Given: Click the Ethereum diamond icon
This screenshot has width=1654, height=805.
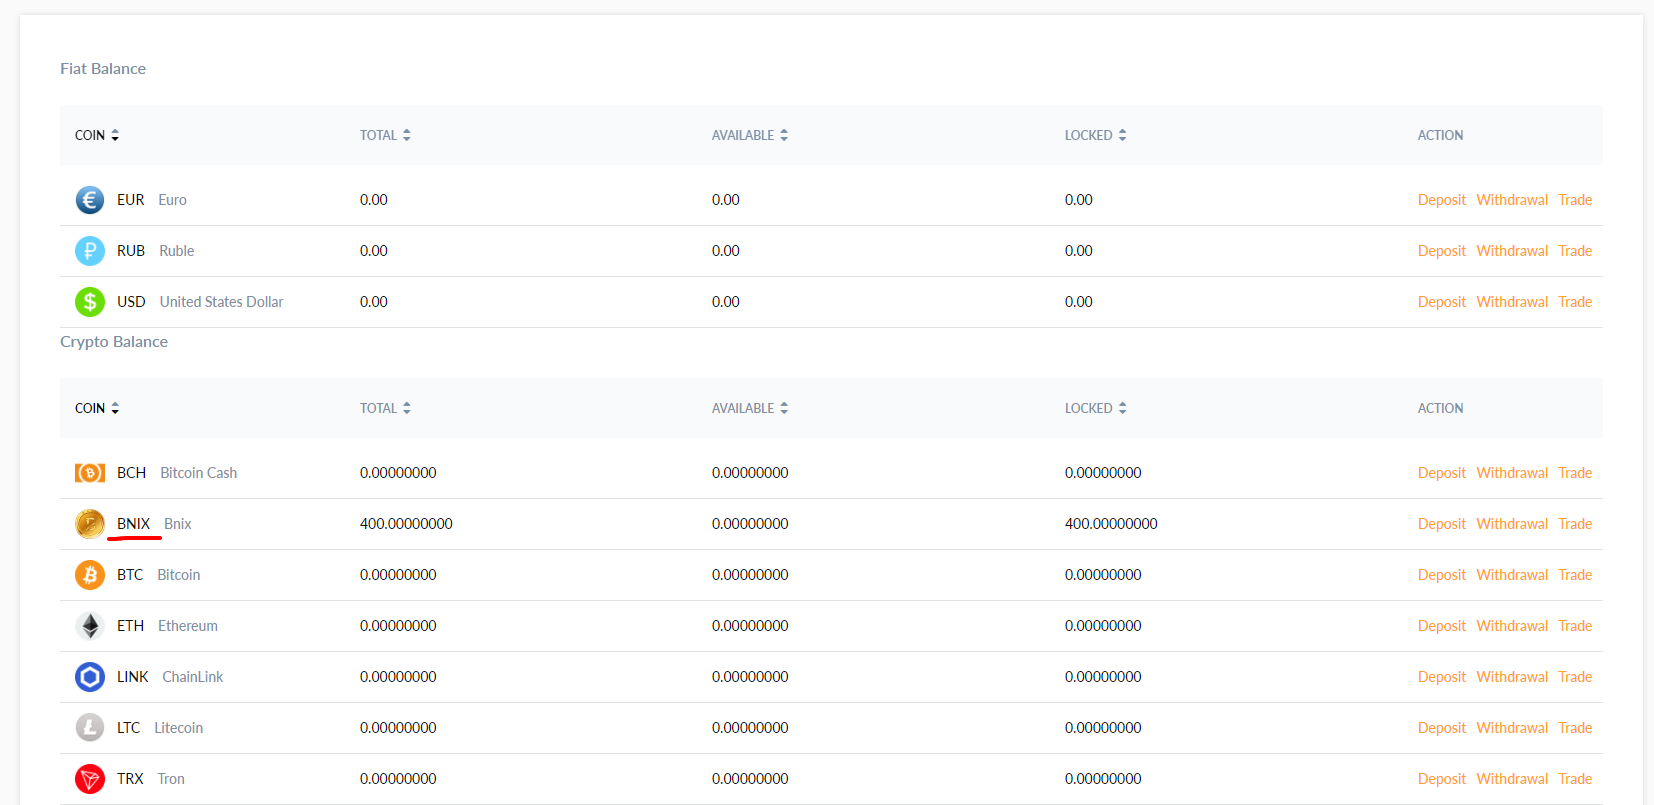Looking at the screenshot, I should coord(90,626).
